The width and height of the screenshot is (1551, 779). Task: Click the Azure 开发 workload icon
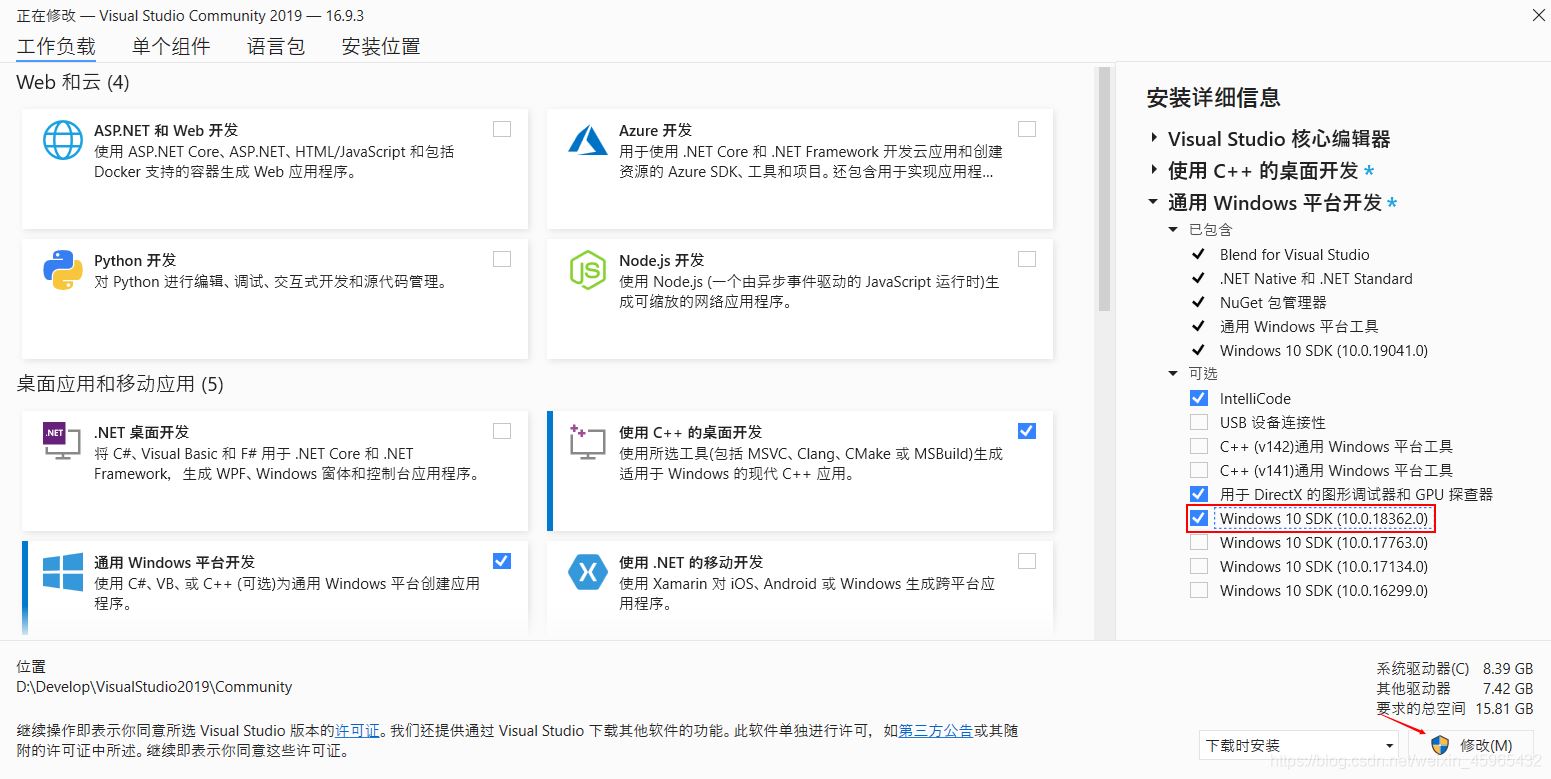(587, 140)
